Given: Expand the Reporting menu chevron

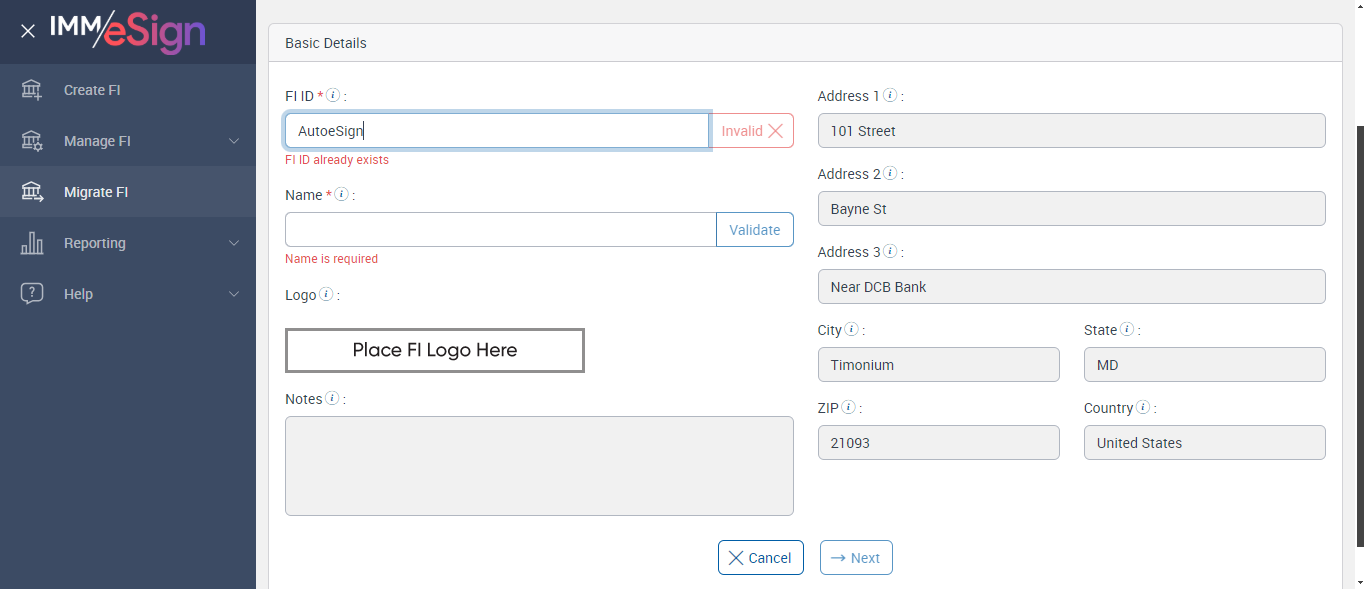Looking at the screenshot, I should click(x=234, y=243).
